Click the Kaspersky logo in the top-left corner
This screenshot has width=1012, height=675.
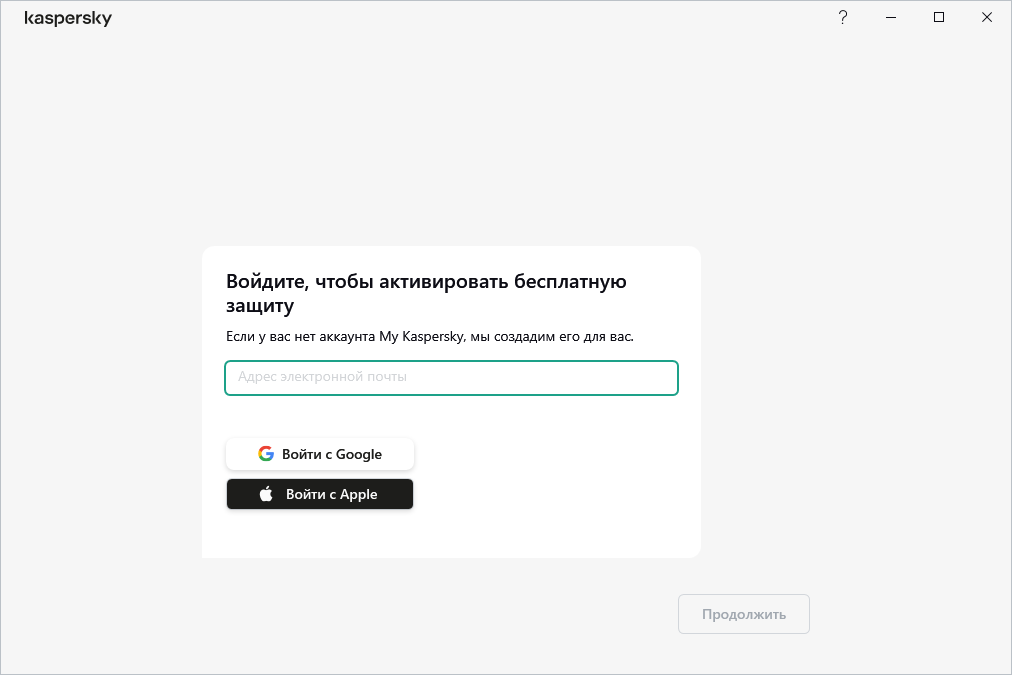tap(68, 17)
